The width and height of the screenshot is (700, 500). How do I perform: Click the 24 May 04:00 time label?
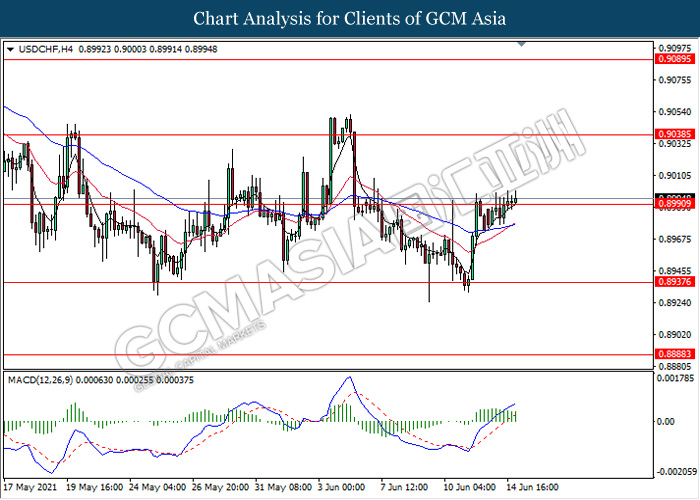(158, 487)
